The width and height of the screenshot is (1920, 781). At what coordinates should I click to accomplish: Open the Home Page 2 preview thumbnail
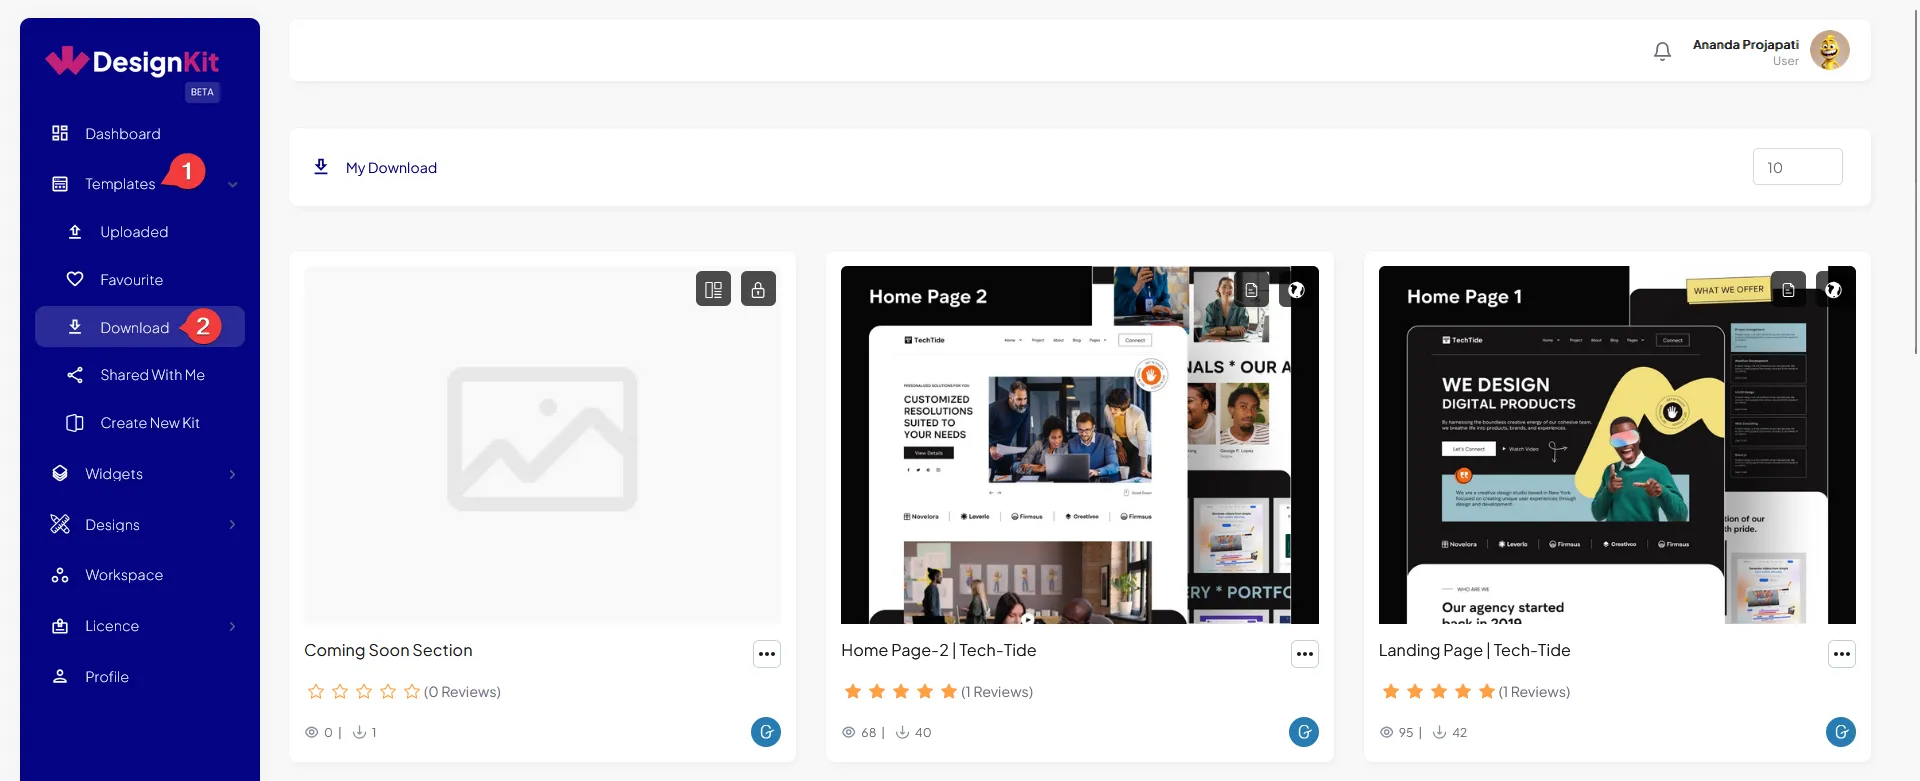tap(1079, 445)
